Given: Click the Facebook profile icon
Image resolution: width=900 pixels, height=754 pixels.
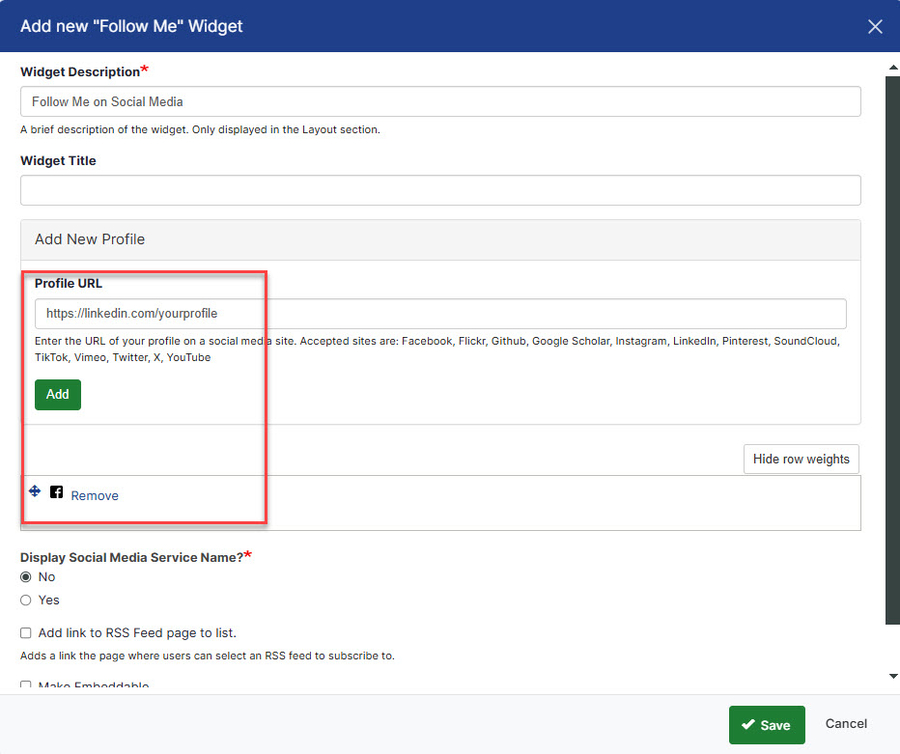Looking at the screenshot, I should click(x=57, y=492).
